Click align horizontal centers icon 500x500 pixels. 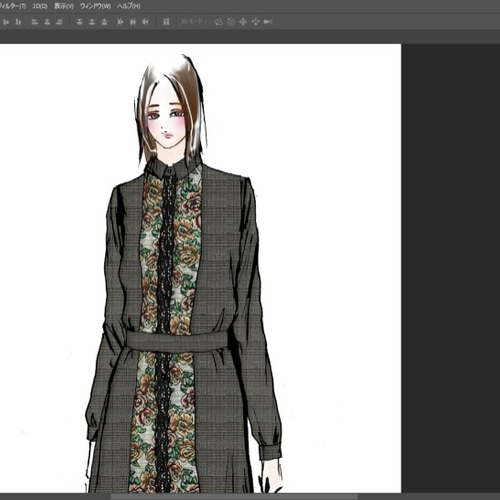[x=47, y=22]
